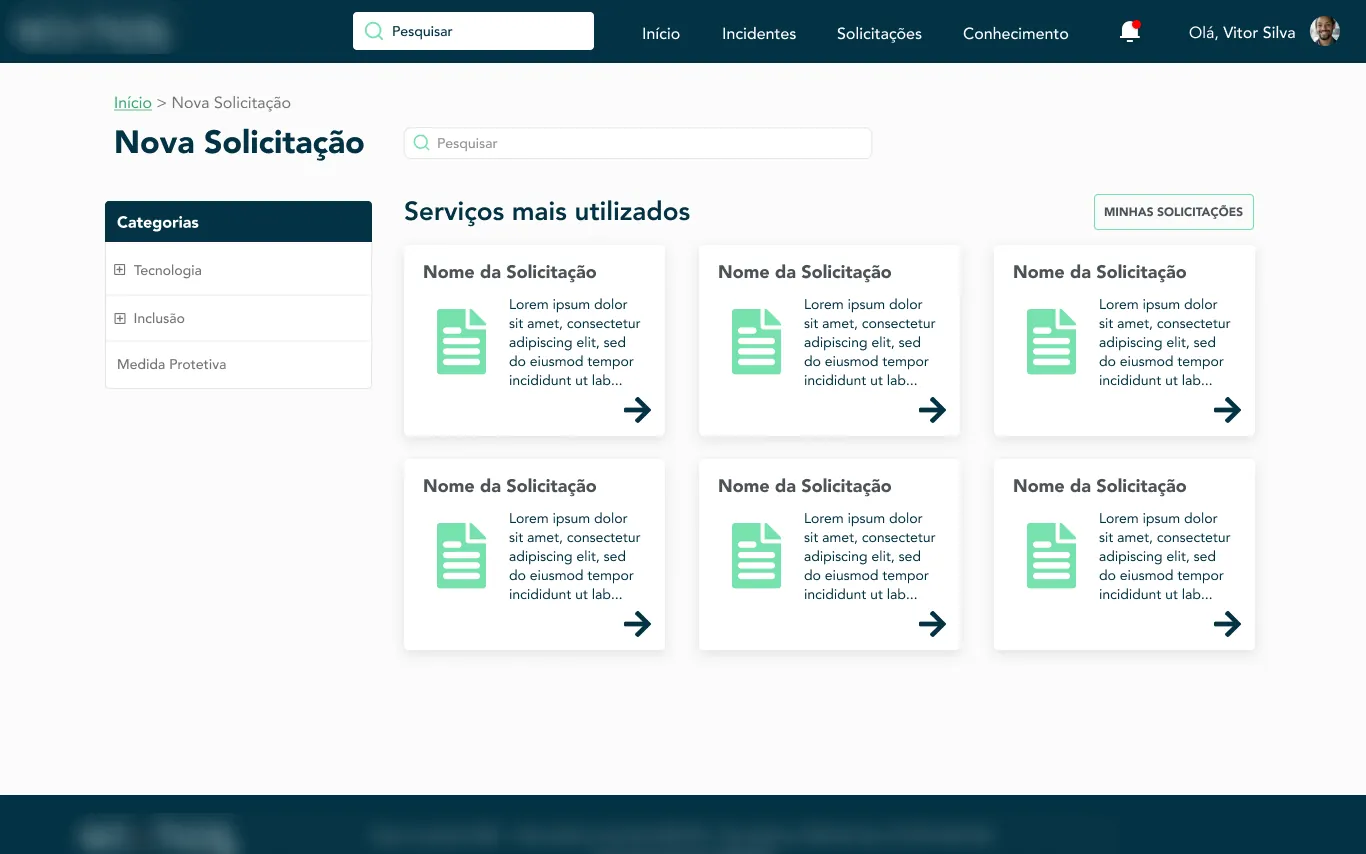This screenshot has height=854, width=1366.
Task: Click the "Olá, Vitor Silva" greeting
Action: (1242, 33)
